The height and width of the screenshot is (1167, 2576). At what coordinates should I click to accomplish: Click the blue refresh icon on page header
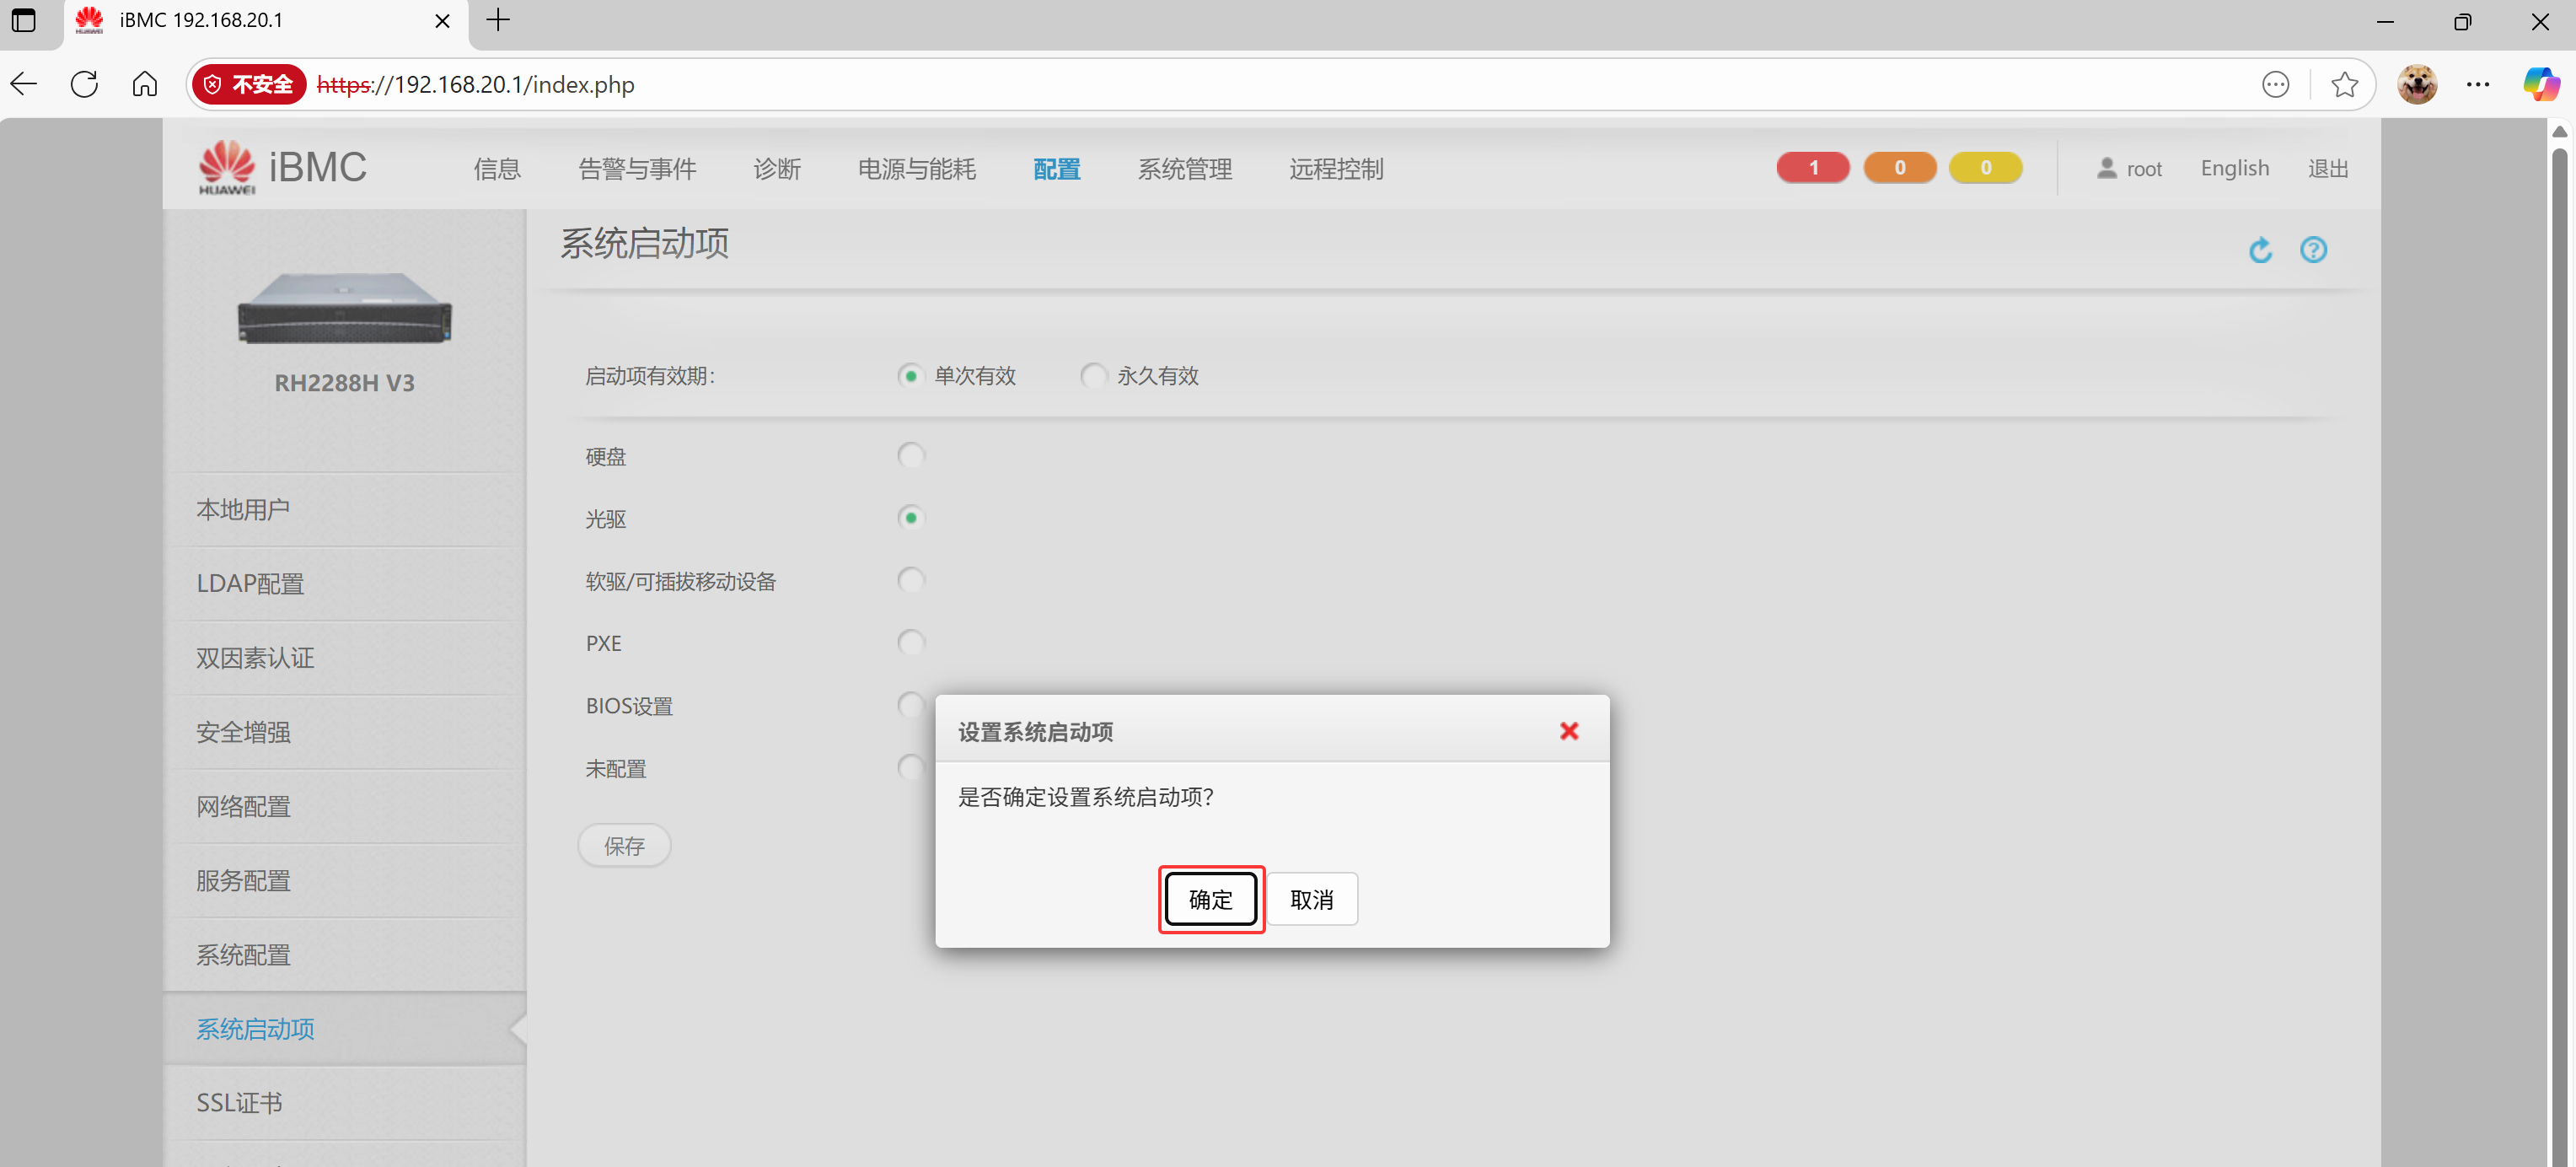click(2260, 249)
